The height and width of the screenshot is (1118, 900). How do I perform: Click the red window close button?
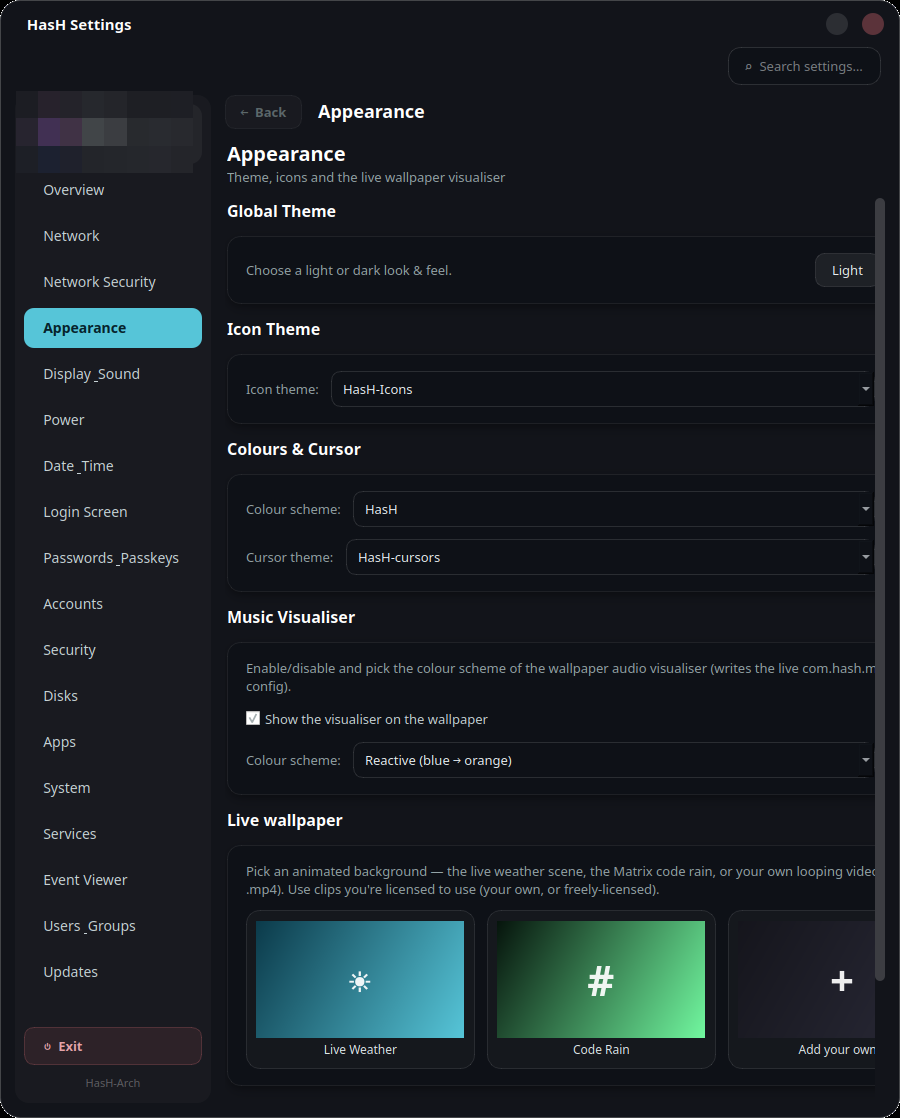[872, 24]
